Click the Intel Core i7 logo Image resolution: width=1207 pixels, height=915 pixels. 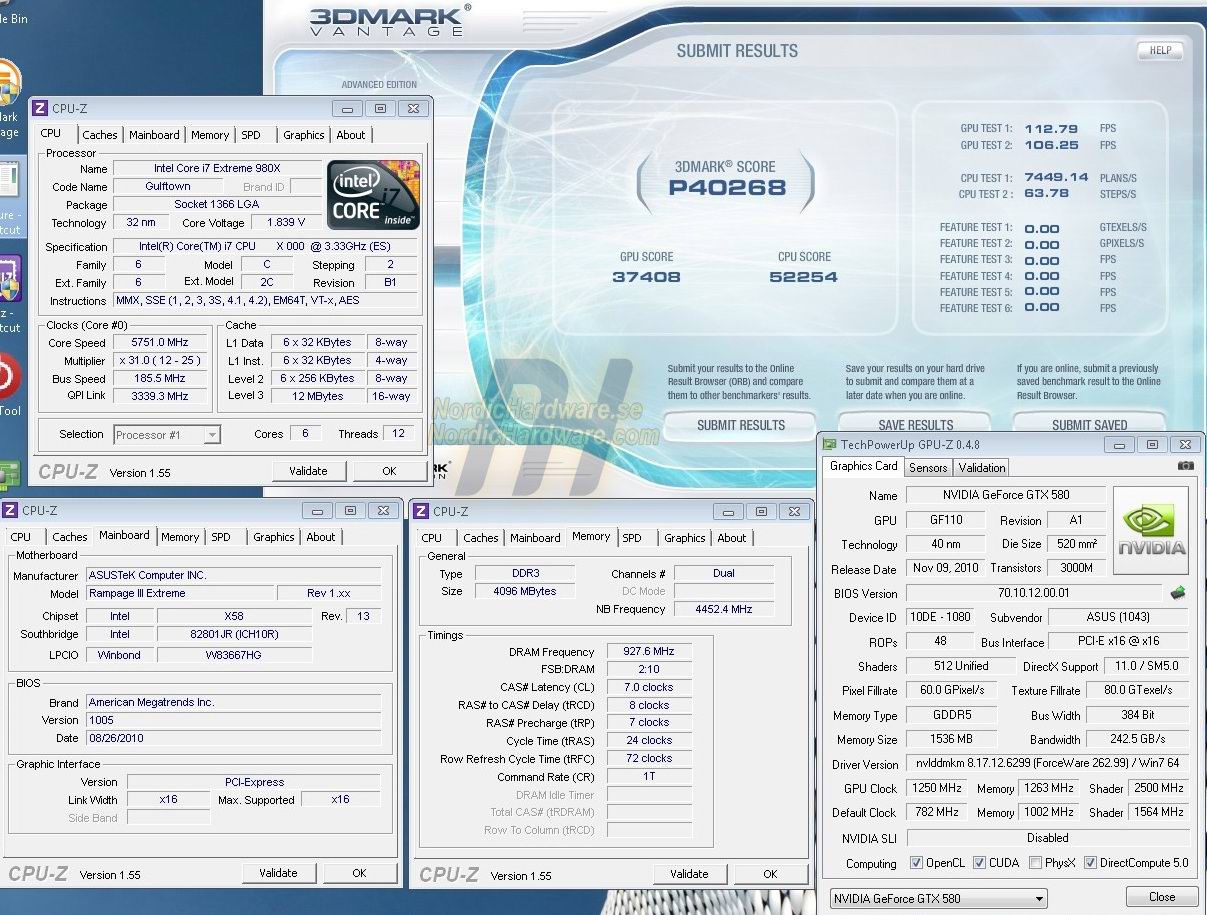[x=374, y=195]
